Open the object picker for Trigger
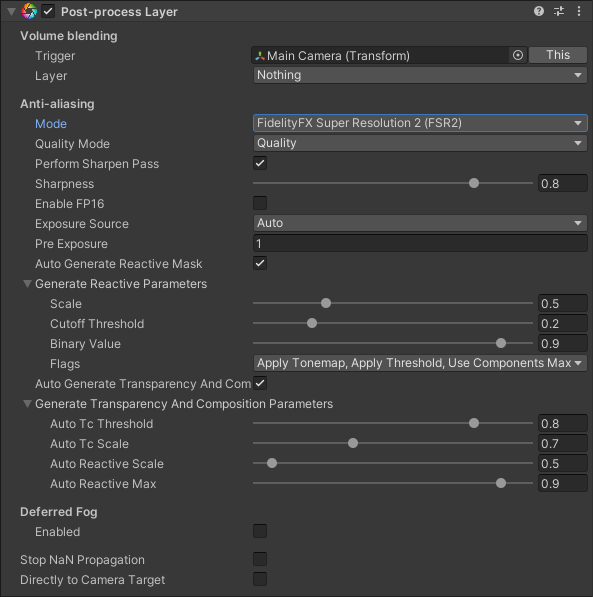593x597 pixels. 518,55
